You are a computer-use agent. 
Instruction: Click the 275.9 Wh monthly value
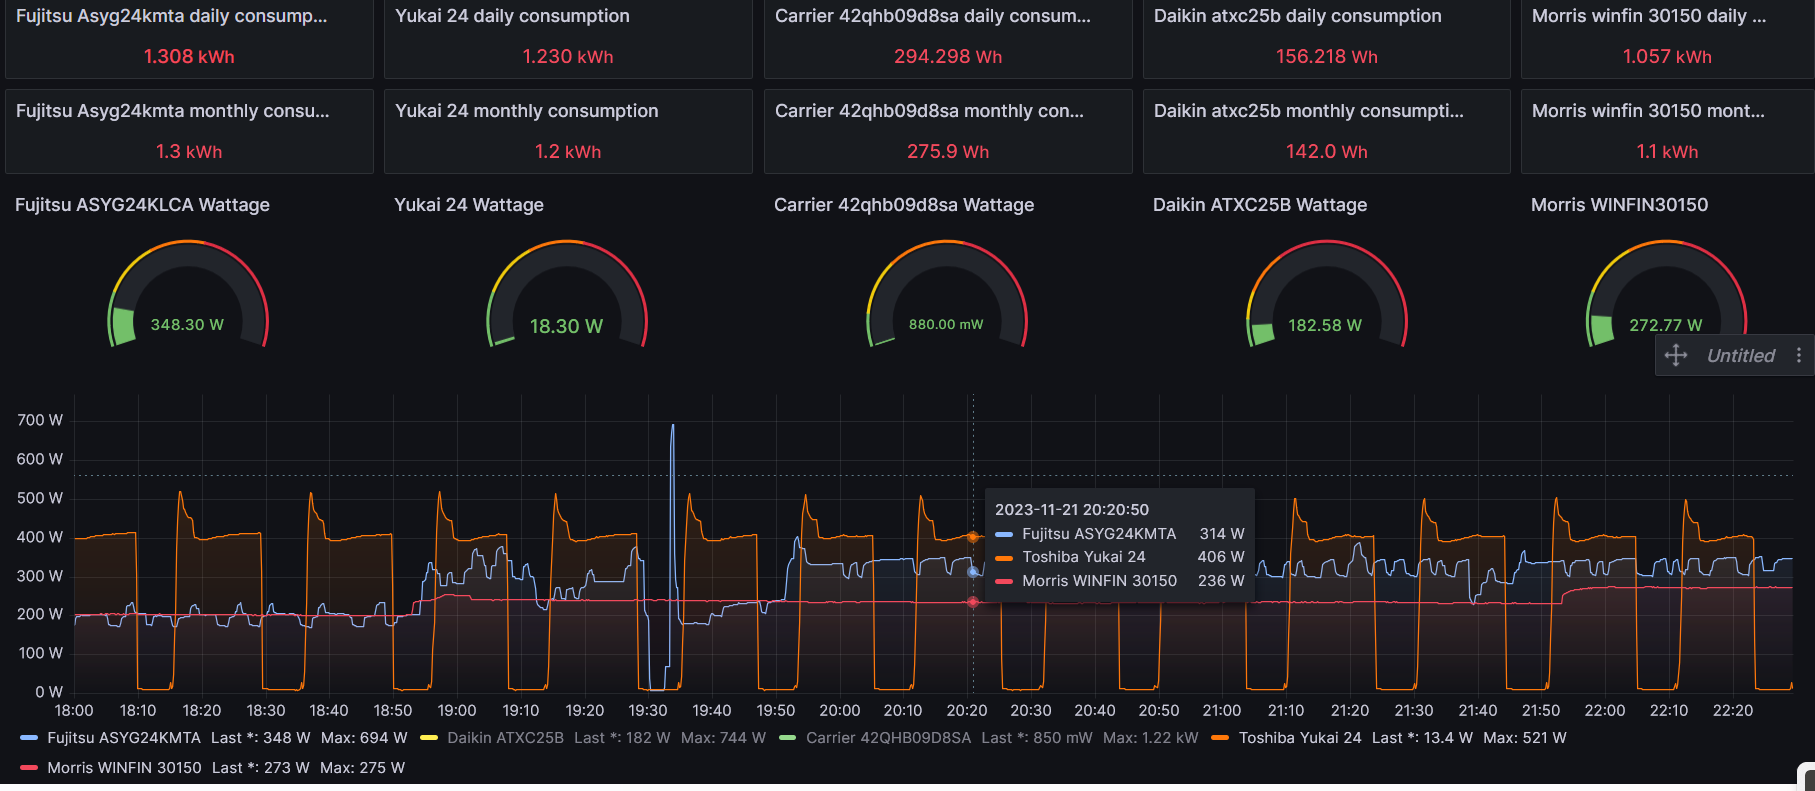click(948, 152)
